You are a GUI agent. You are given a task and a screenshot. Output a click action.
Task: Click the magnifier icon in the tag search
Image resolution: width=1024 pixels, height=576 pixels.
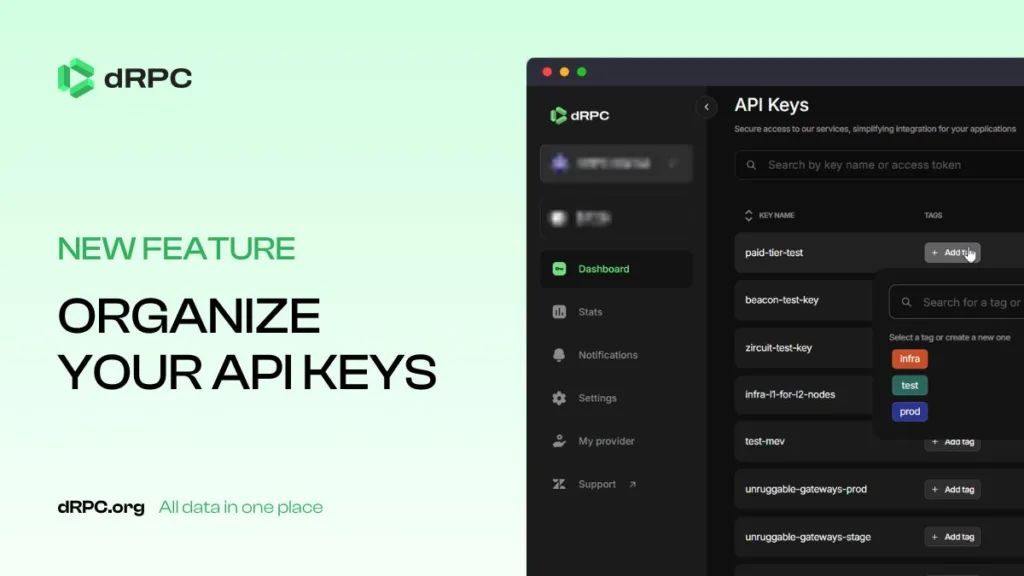(x=906, y=302)
